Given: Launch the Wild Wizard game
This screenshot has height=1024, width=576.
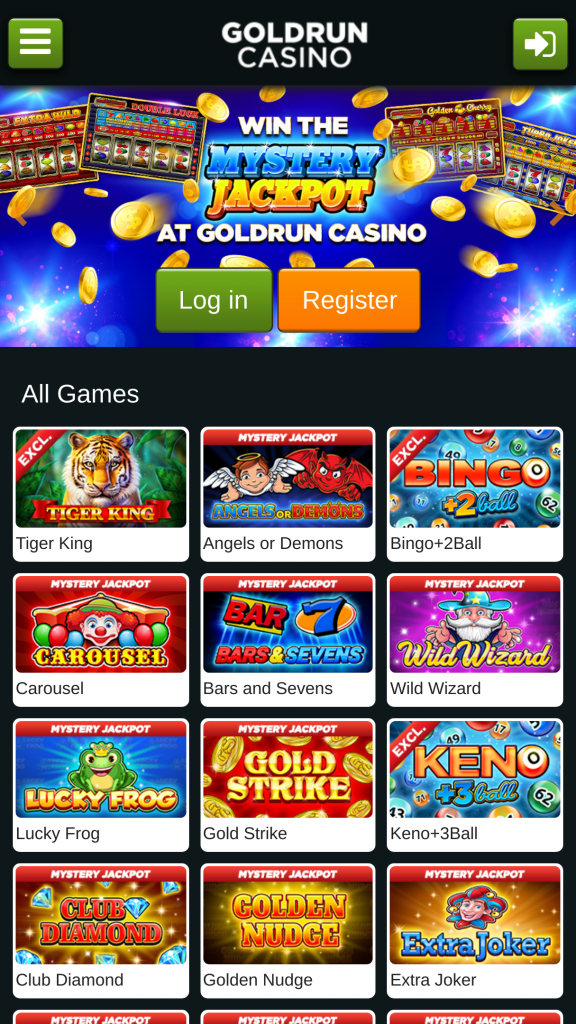Looking at the screenshot, I should (x=475, y=640).
